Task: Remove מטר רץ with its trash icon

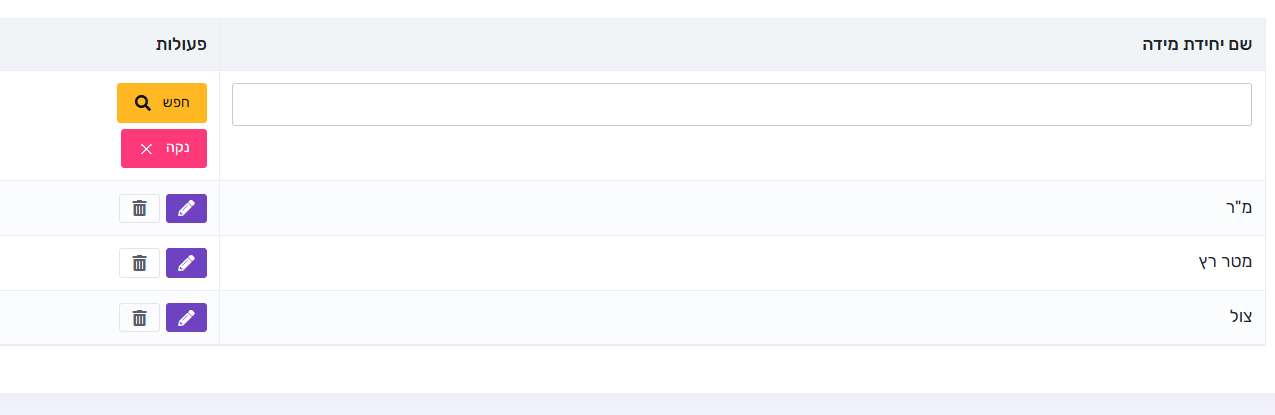Action: point(139,263)
